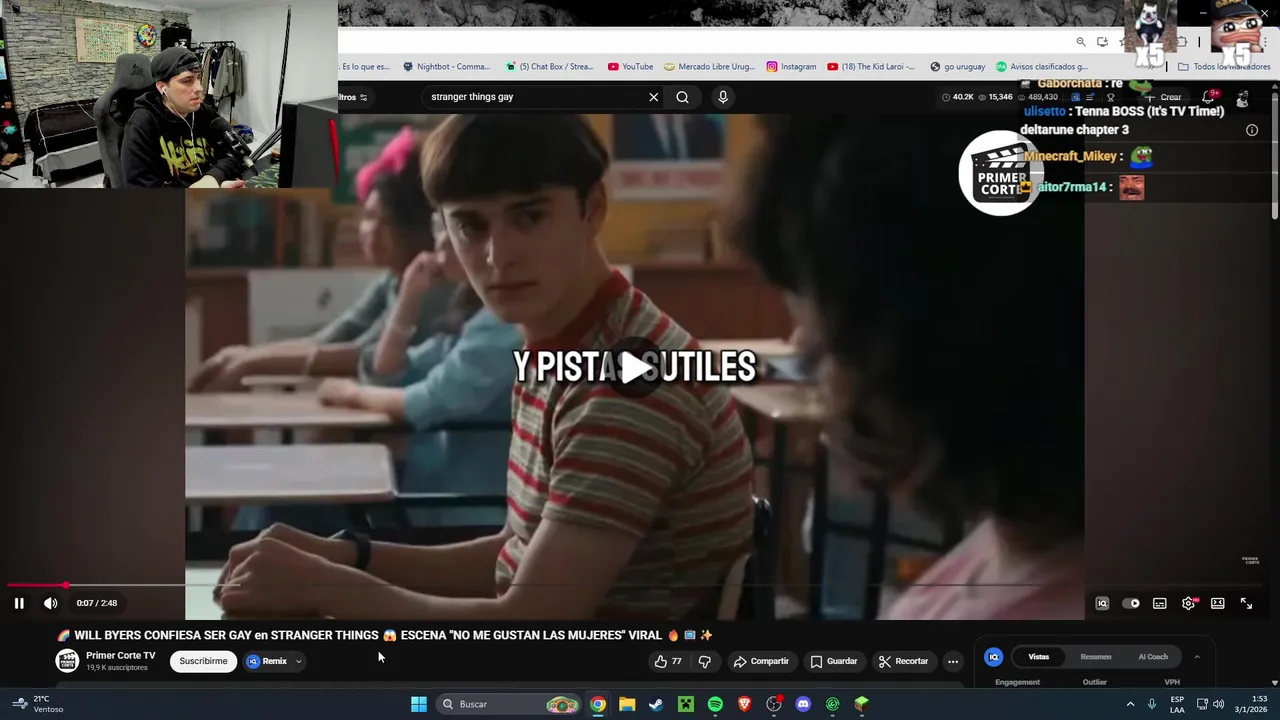The width and height of the screenshot is (1280, 720).
Task: Open the Nightbot bookmark
Action: (x=446, y=67)
